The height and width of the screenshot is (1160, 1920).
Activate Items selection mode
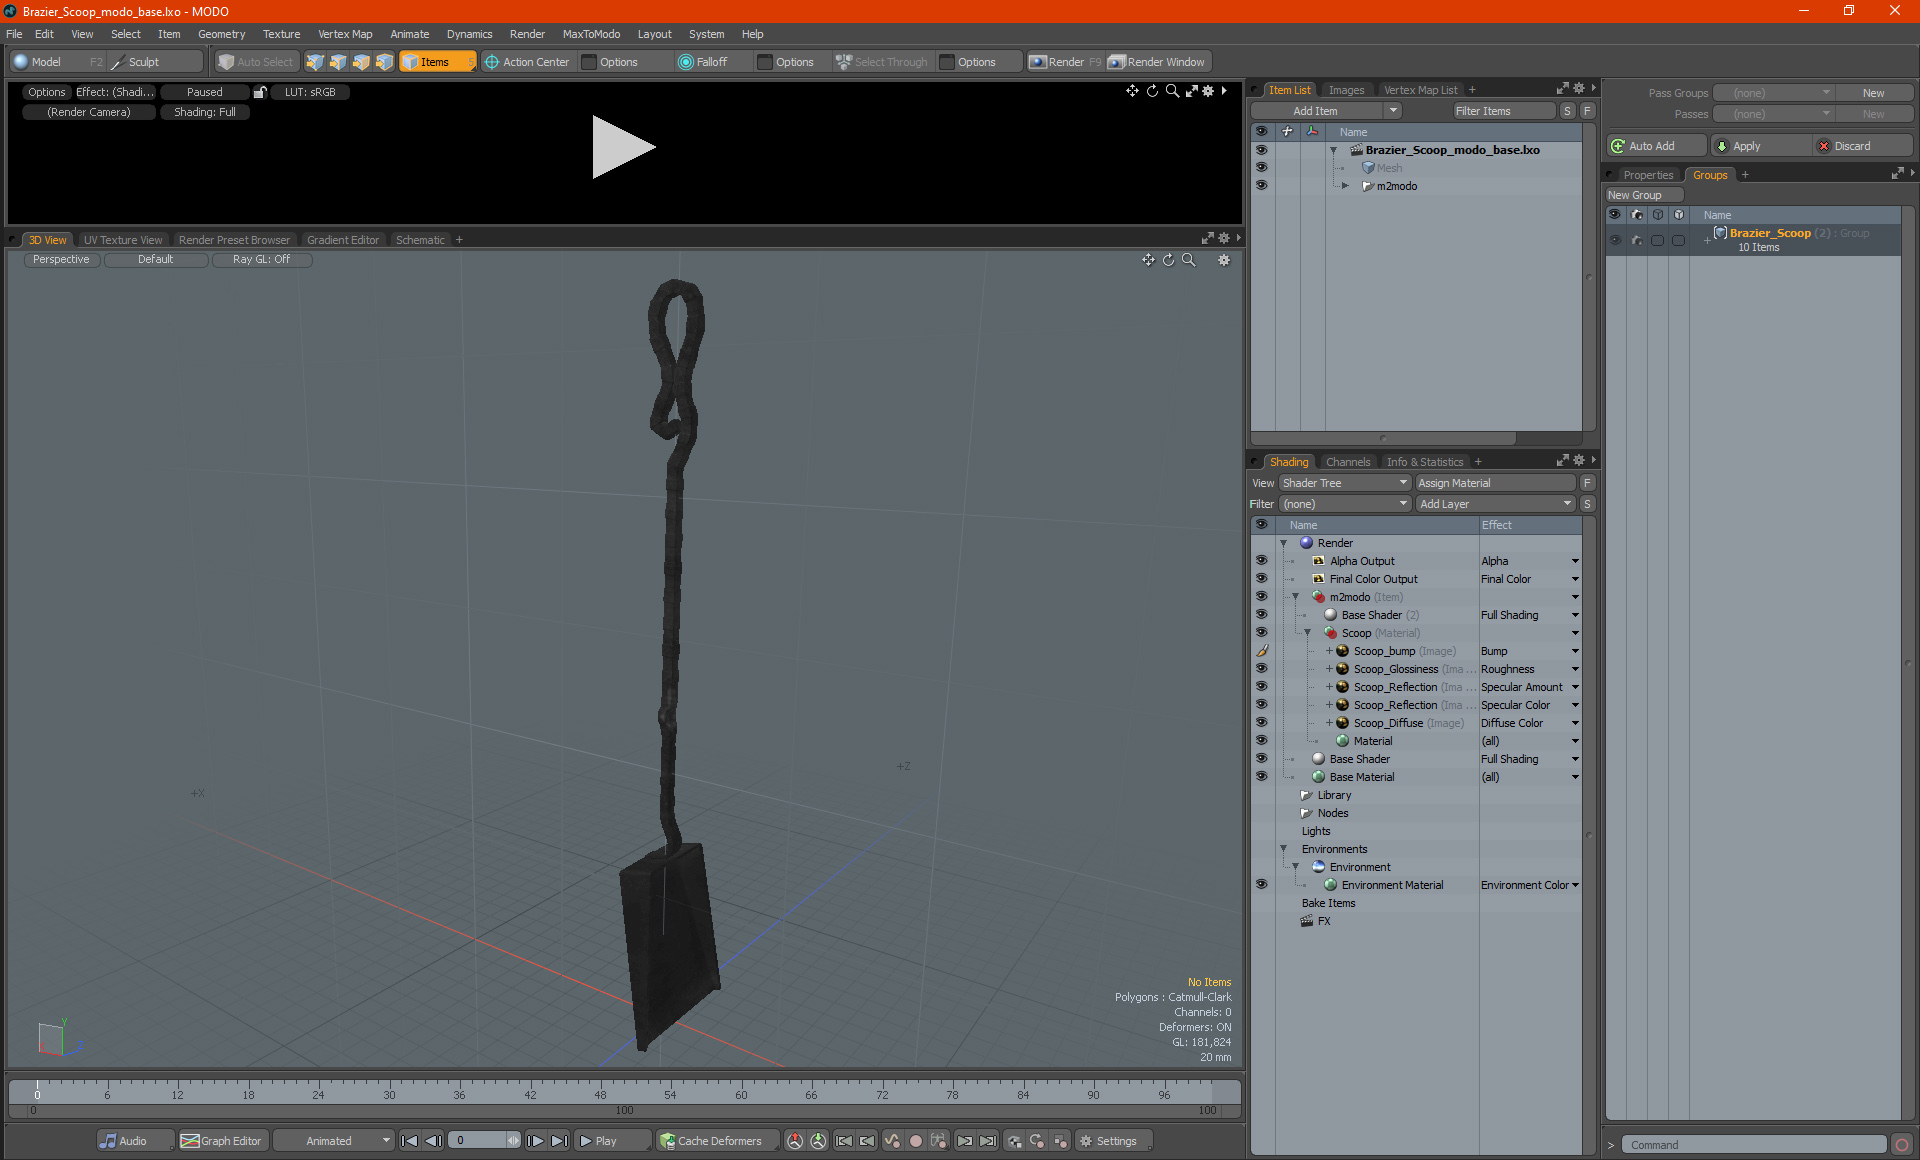coord(437,62)
